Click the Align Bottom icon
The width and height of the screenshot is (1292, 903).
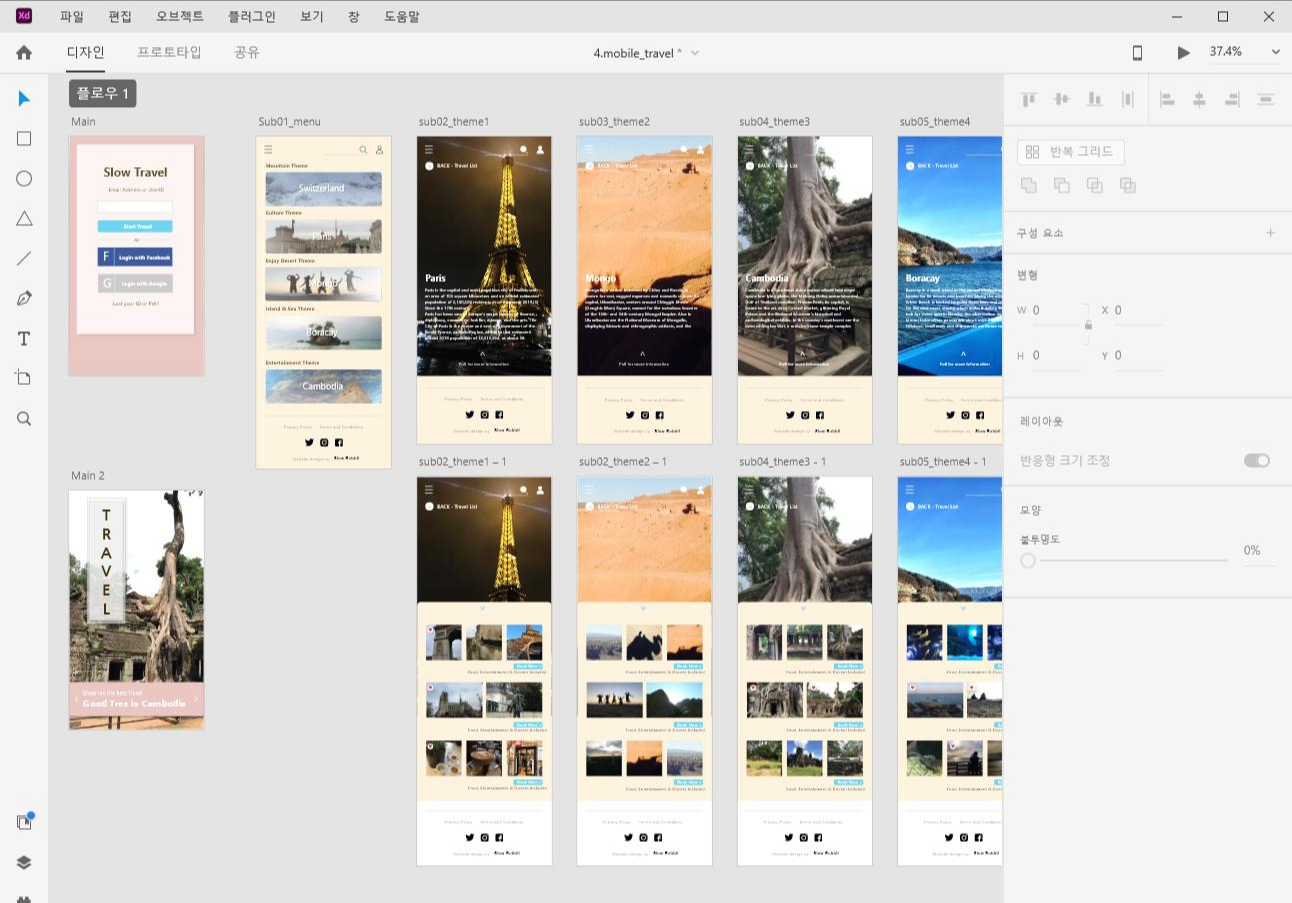[x=1095, y=99]
